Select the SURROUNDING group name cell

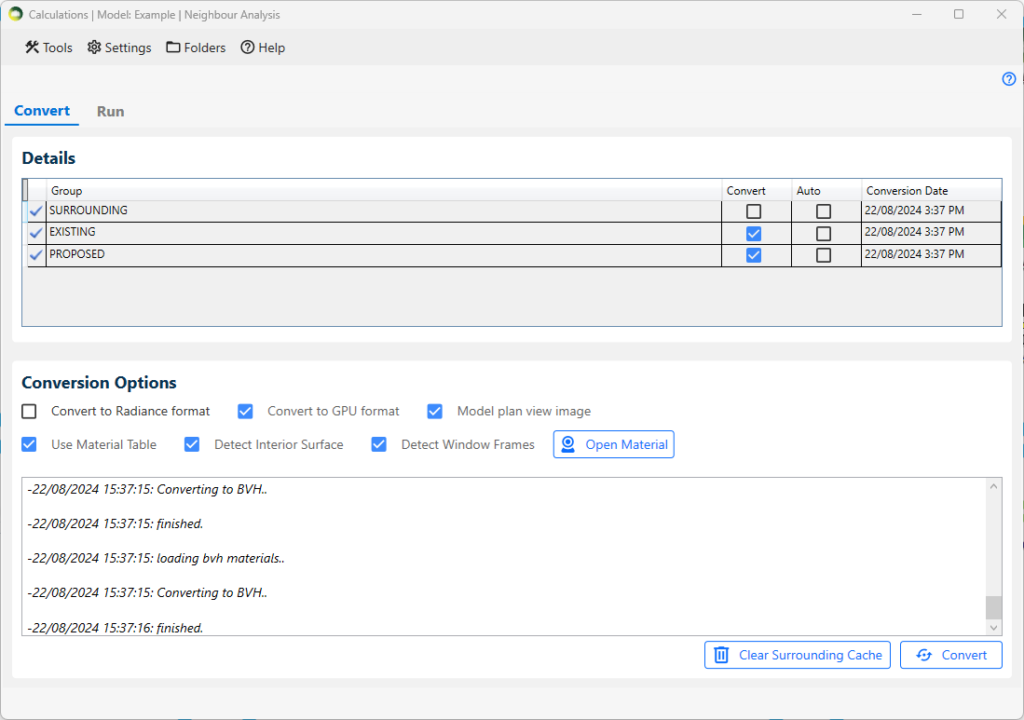[x=384, y=211]
